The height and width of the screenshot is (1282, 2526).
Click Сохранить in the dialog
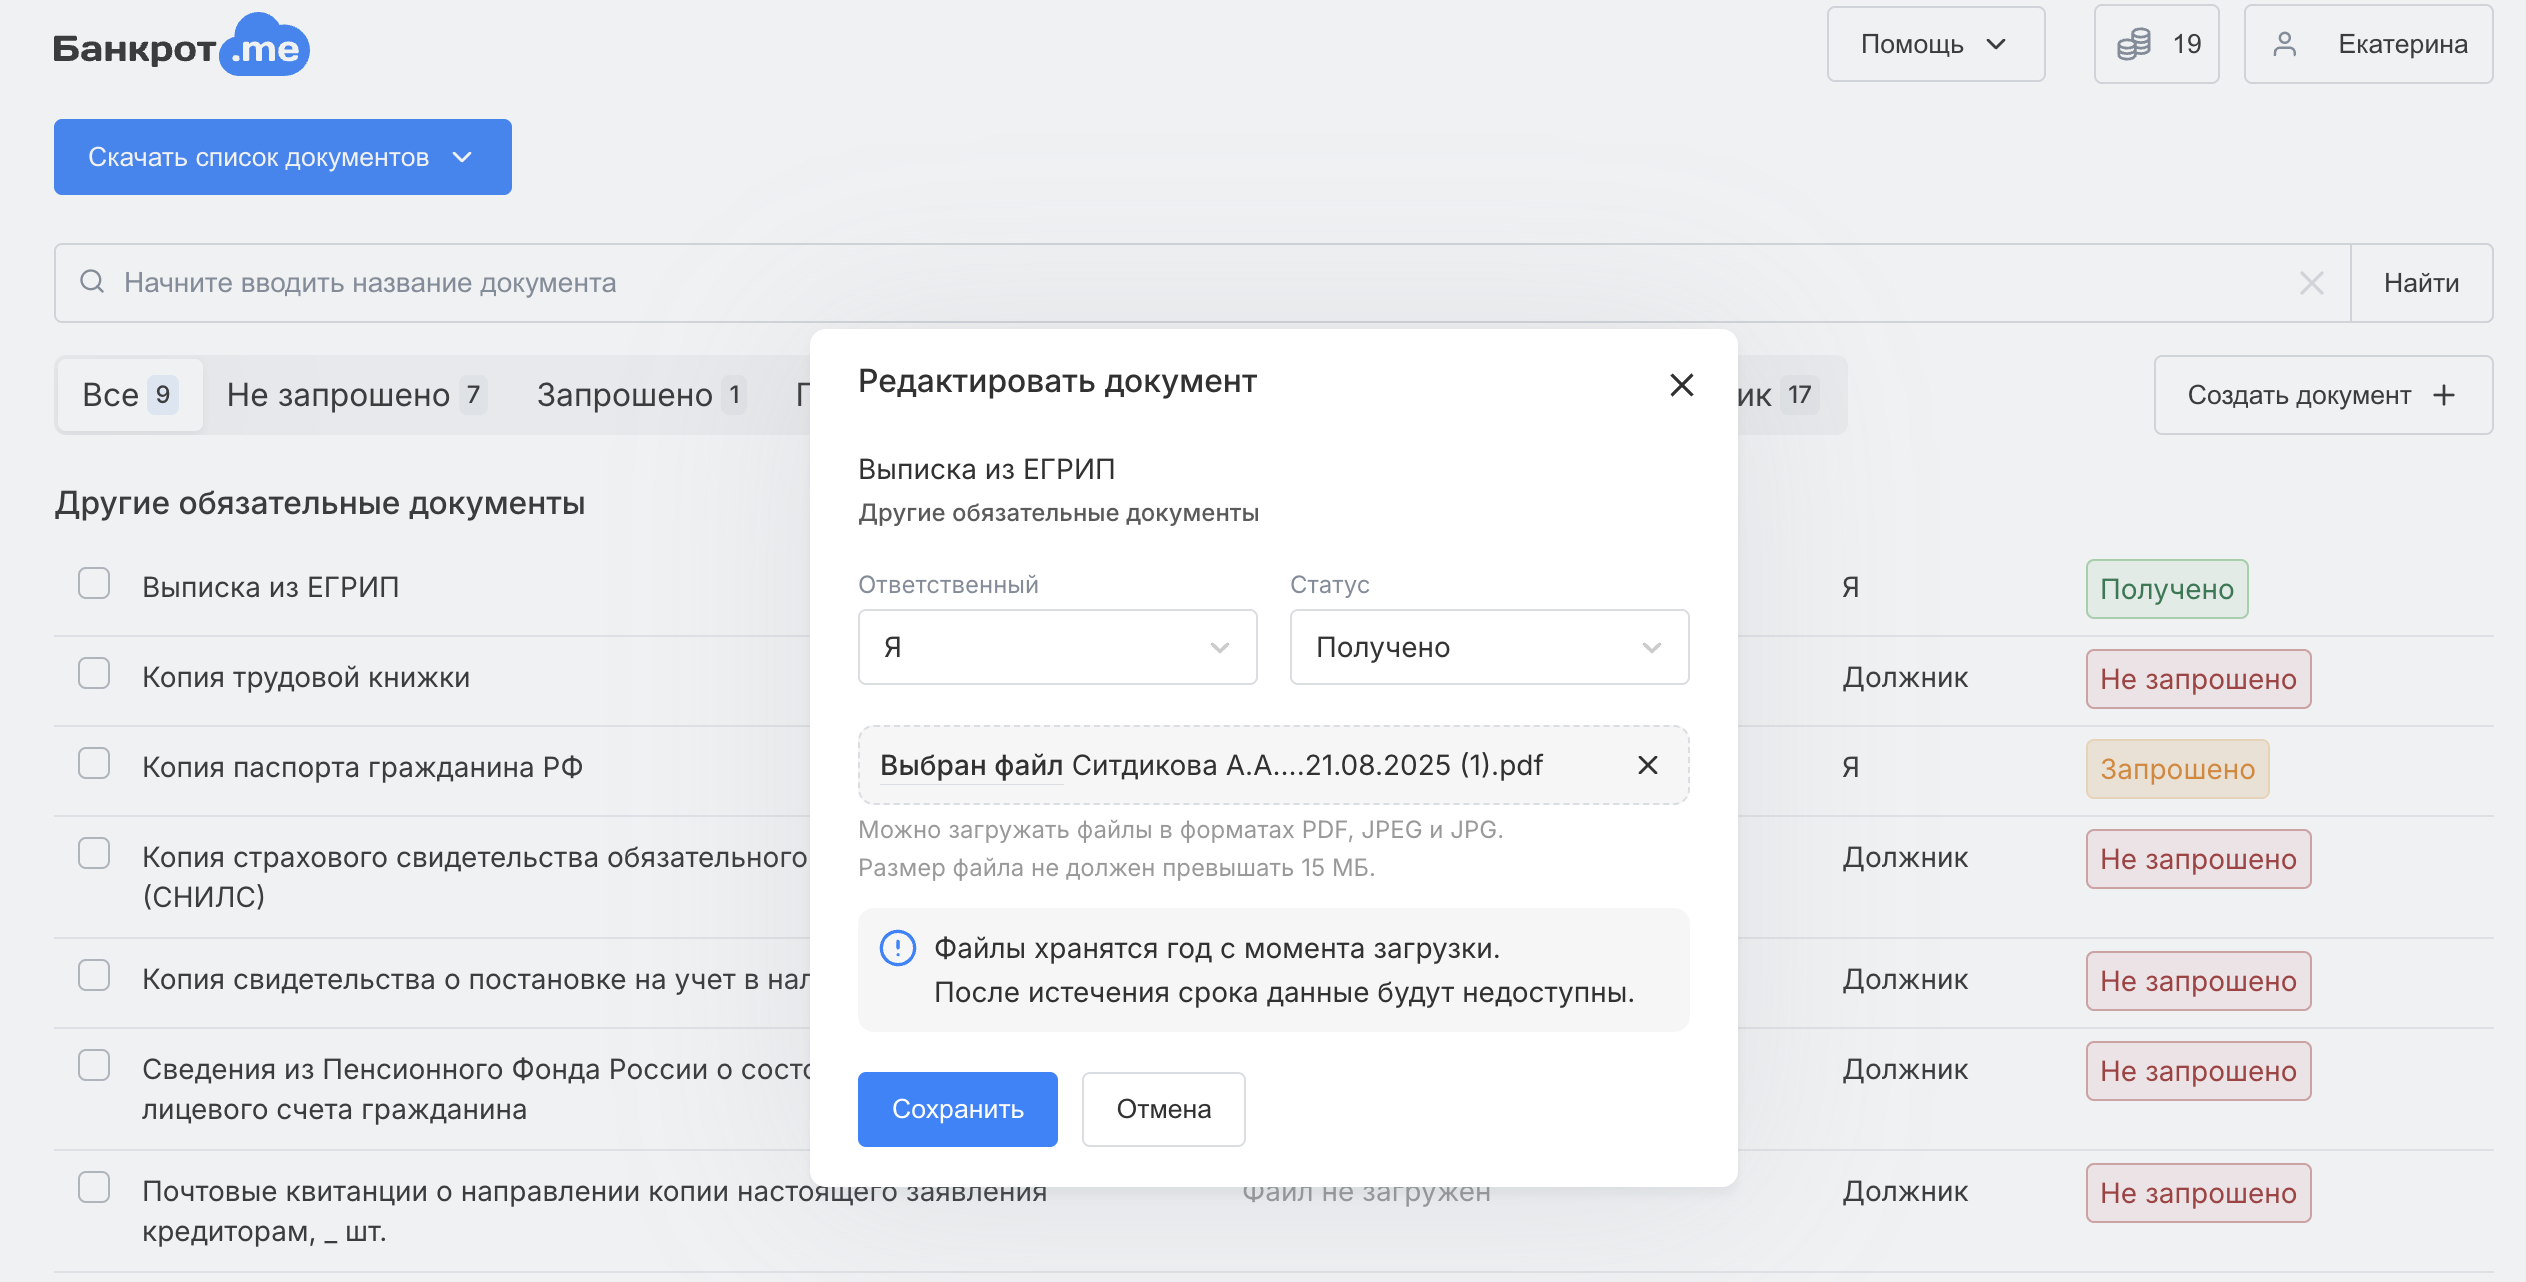957,1109
